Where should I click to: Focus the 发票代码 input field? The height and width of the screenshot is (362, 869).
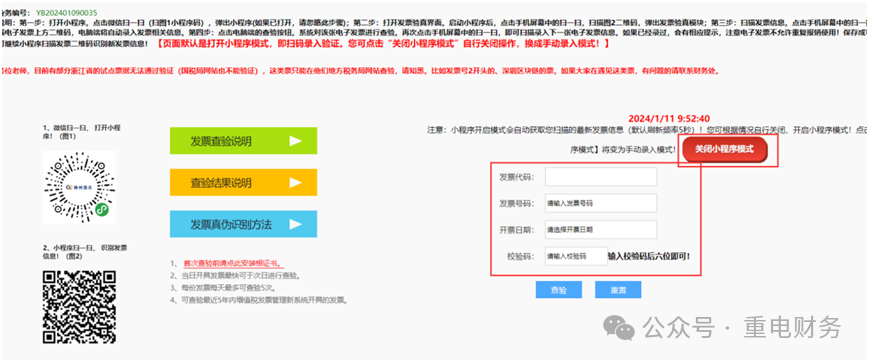601,177
